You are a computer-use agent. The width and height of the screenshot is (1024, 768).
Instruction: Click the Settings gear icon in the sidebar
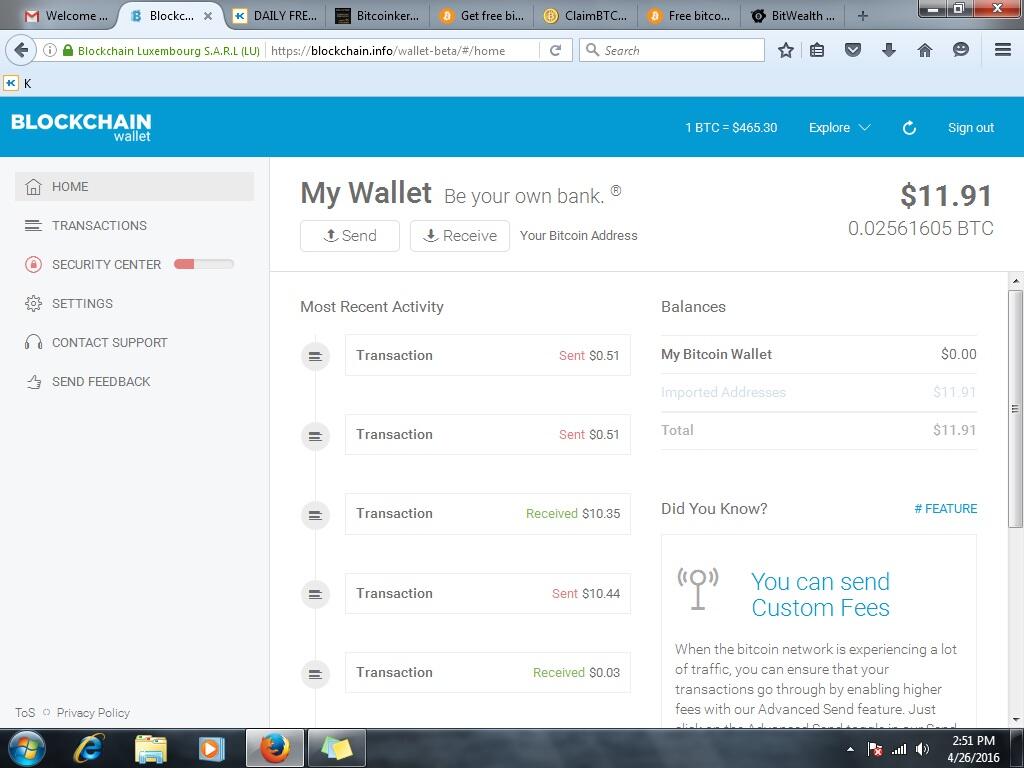pyautogui.click(x=33, y=304)
